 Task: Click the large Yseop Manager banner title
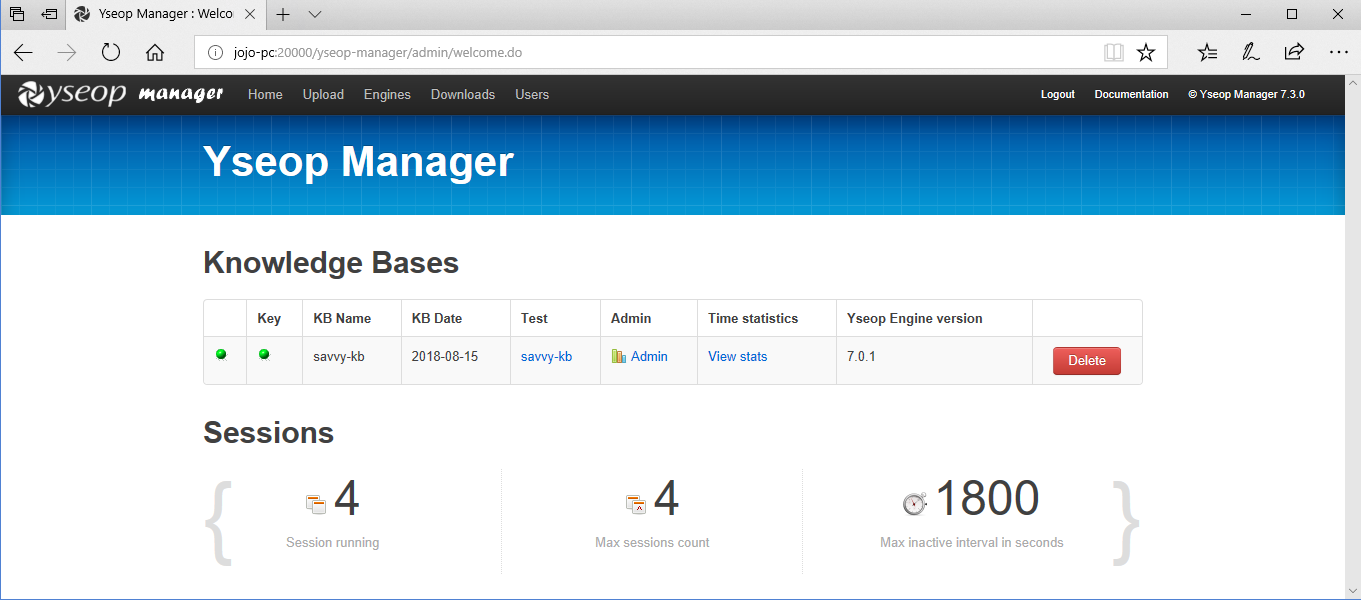pos(358,161)
